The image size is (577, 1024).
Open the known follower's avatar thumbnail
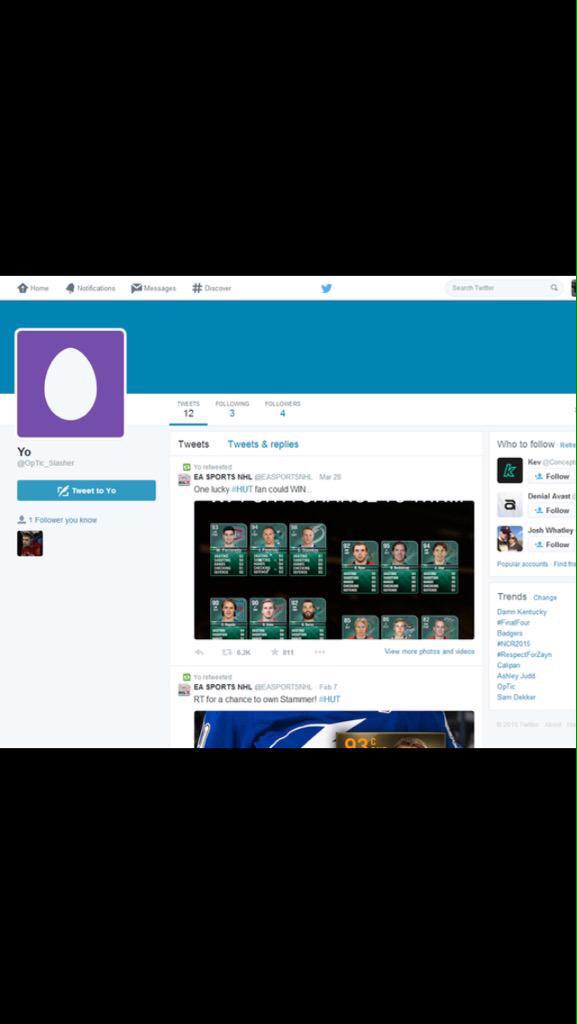click(x=30, y=543)
